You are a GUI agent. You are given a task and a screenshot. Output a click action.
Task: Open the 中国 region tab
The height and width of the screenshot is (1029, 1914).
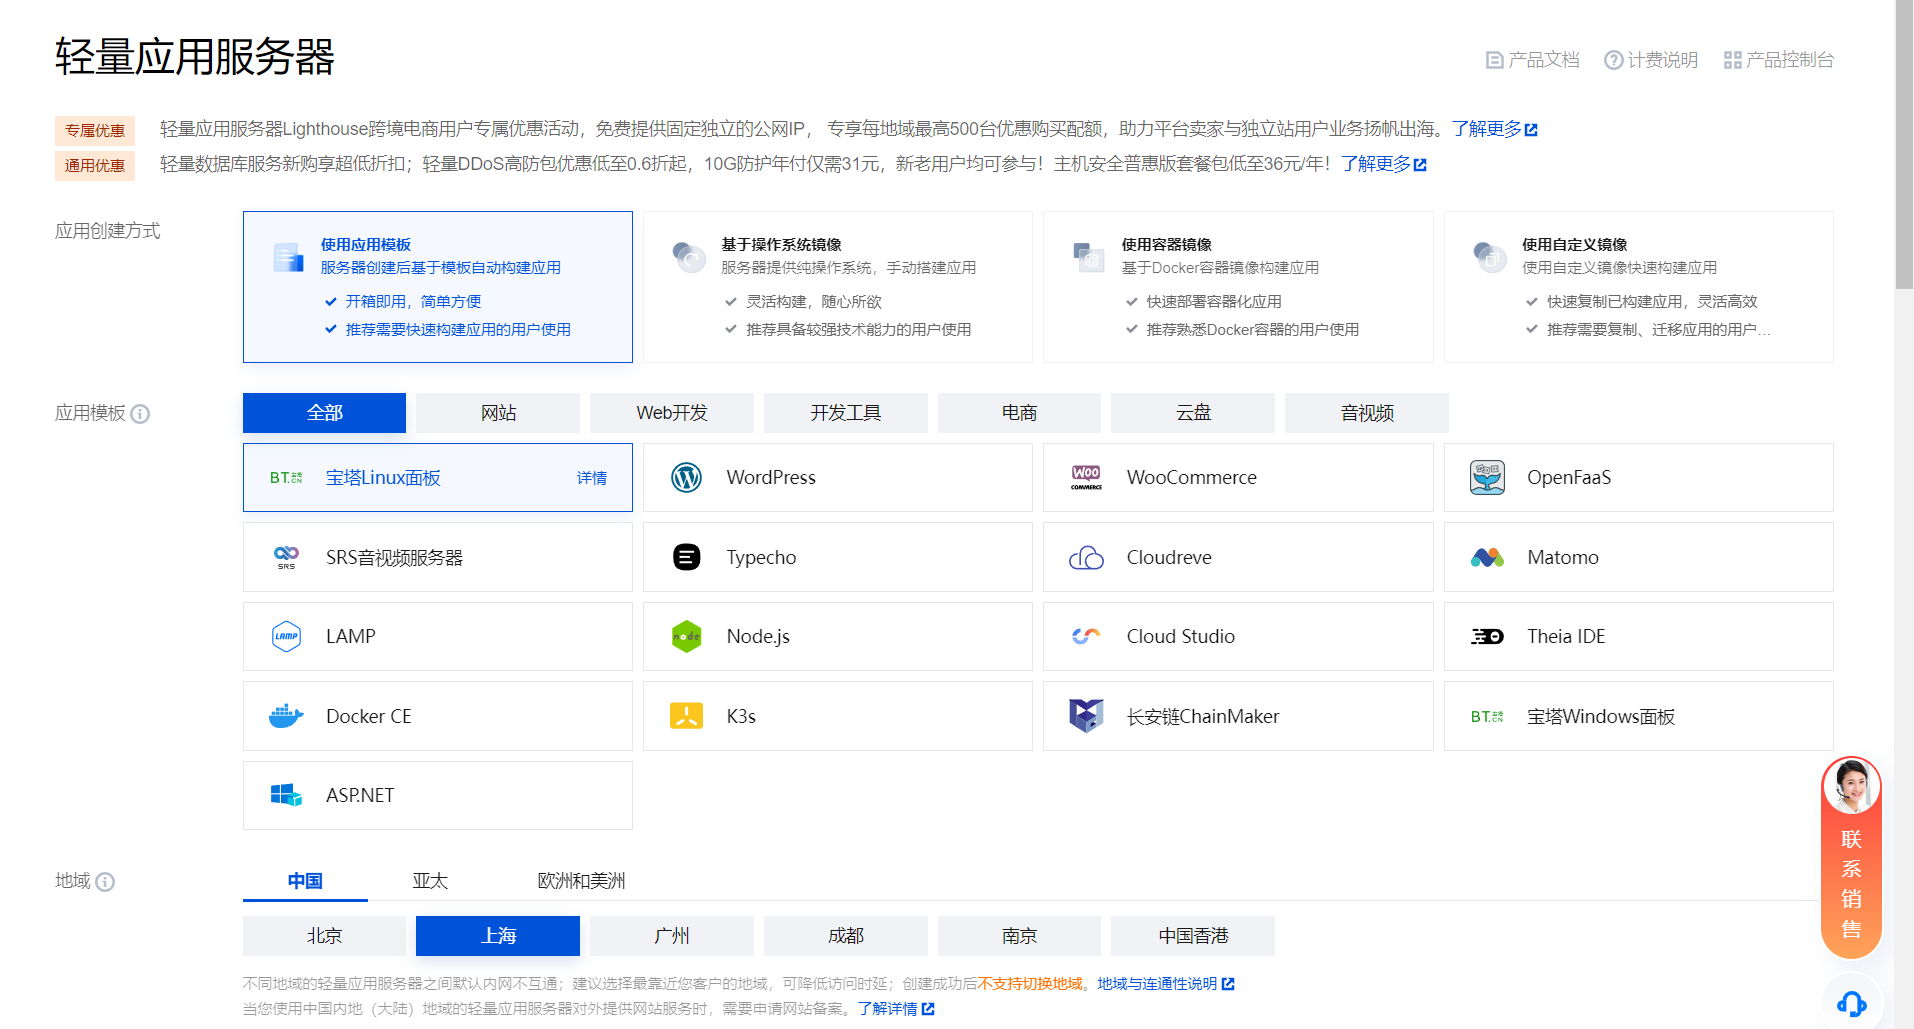(305, 881)
